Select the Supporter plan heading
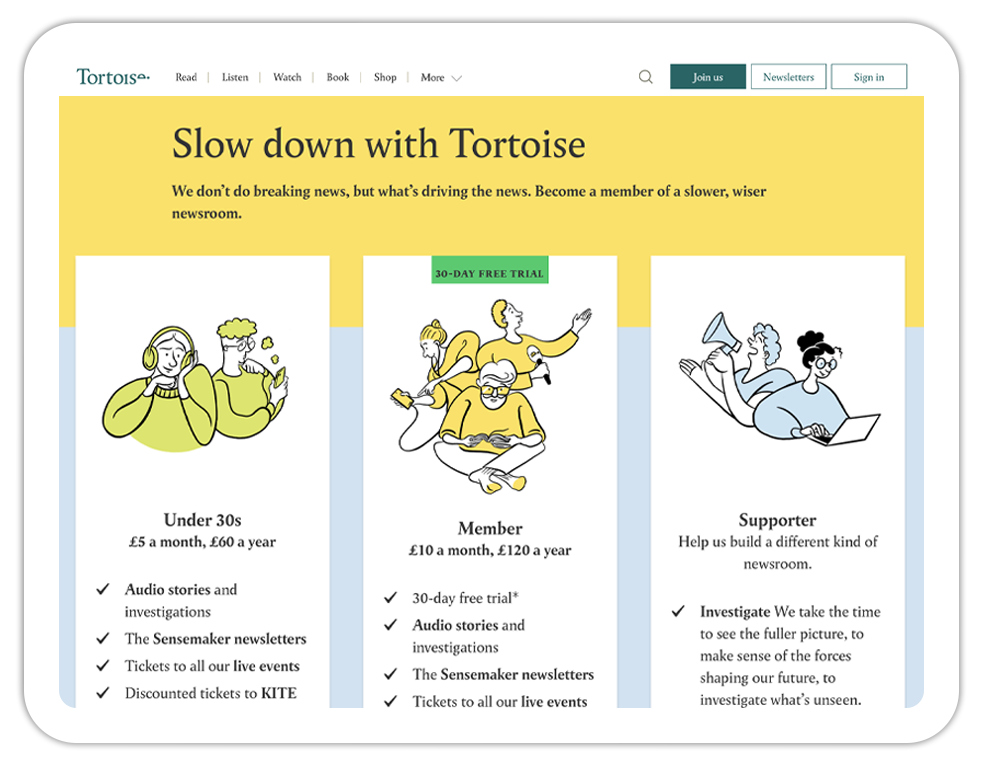This screenshot has width=985, height=762. [777, 520]
